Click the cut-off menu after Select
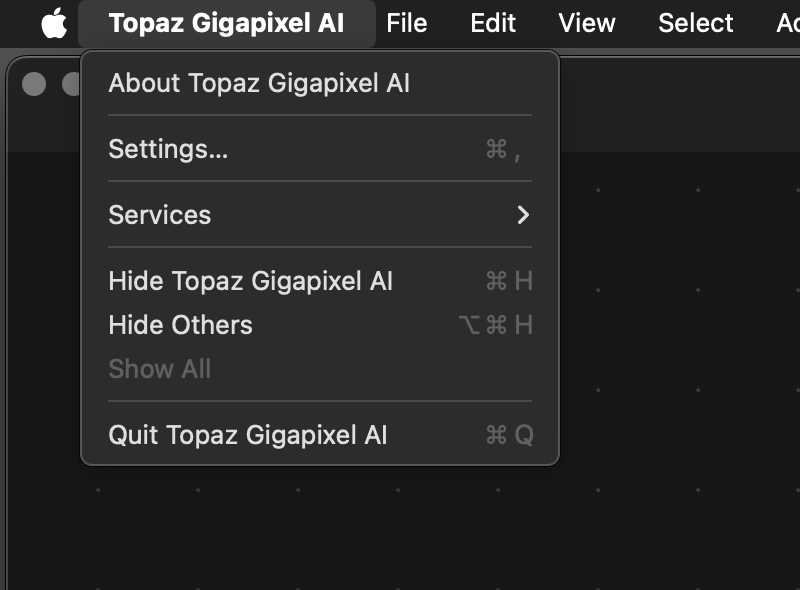The height and width of the screenshot is (590, 800). tap(788, 23)
